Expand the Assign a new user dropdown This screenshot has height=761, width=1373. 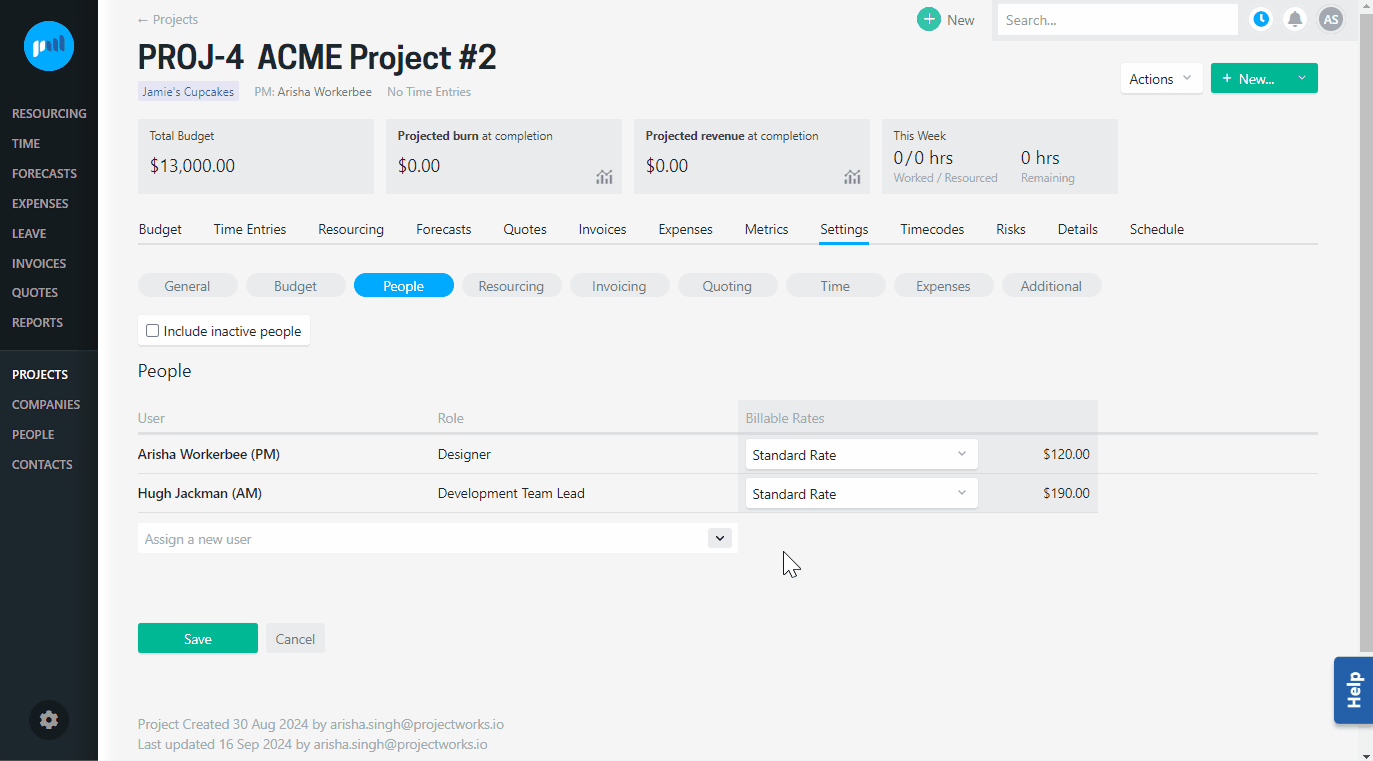coord(719,538)
